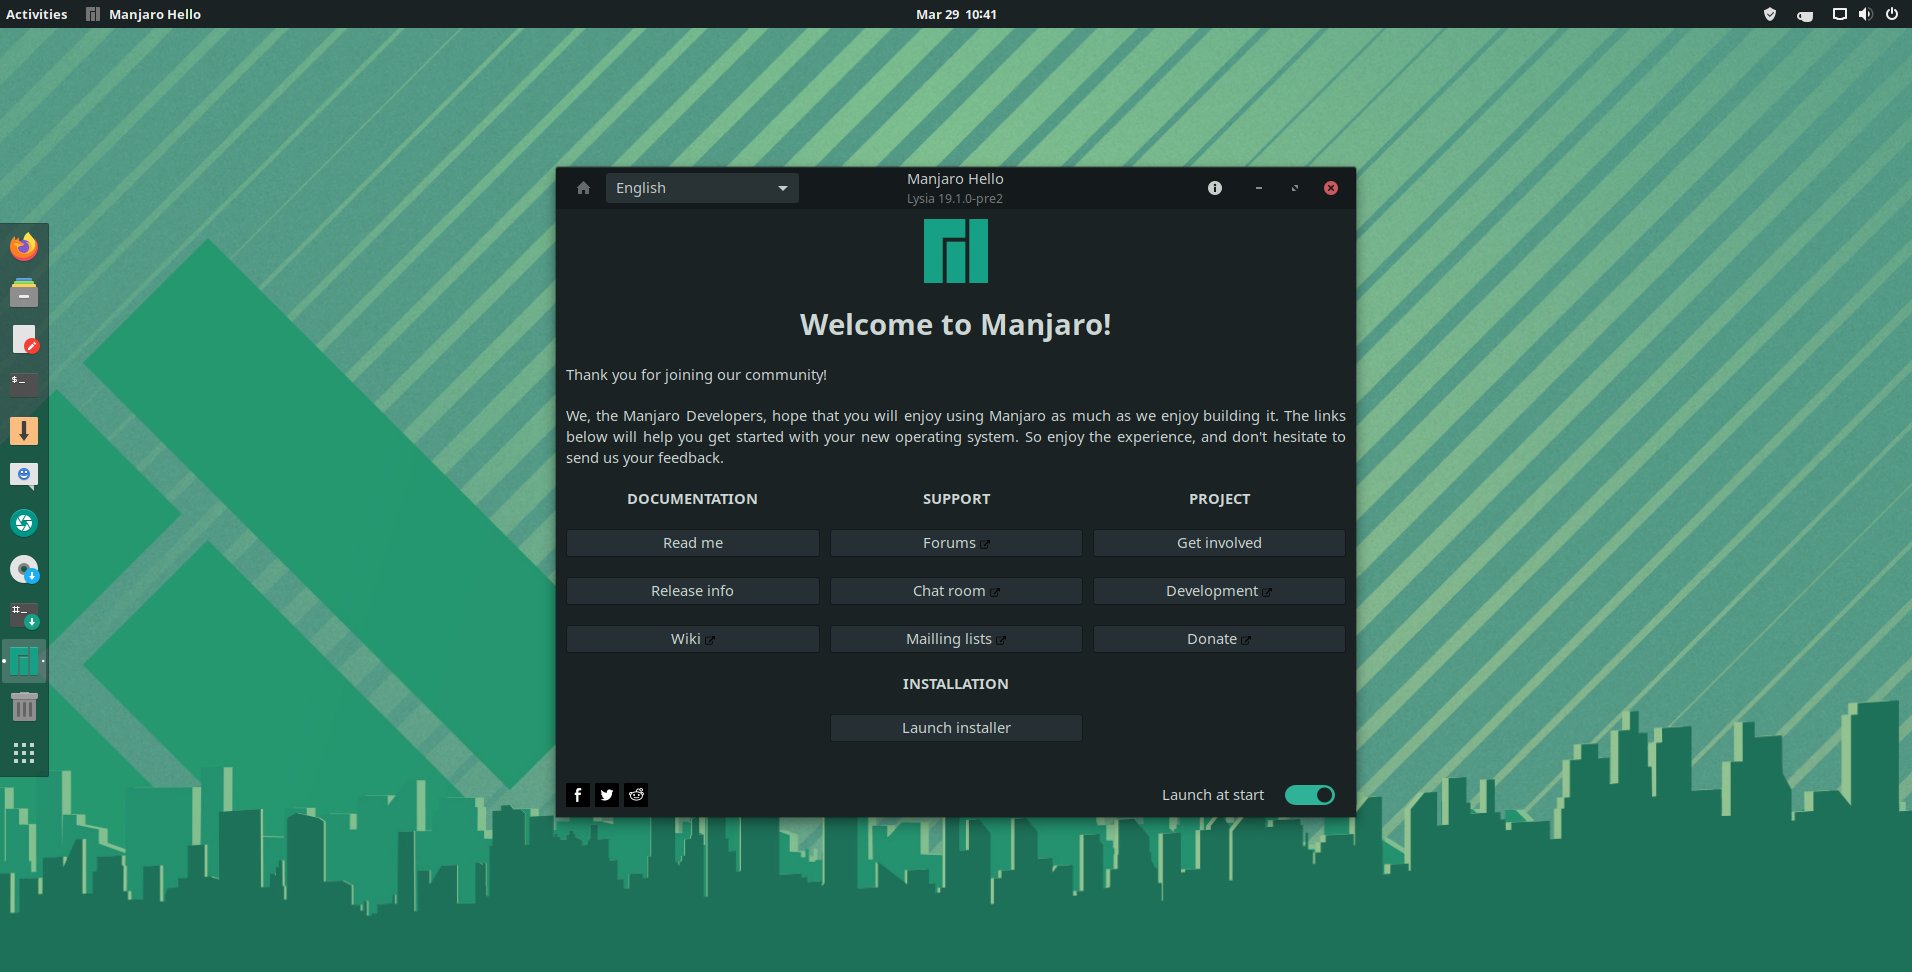
Task: Open the teal camera-shutter dock icon
Action: point(24,523)
